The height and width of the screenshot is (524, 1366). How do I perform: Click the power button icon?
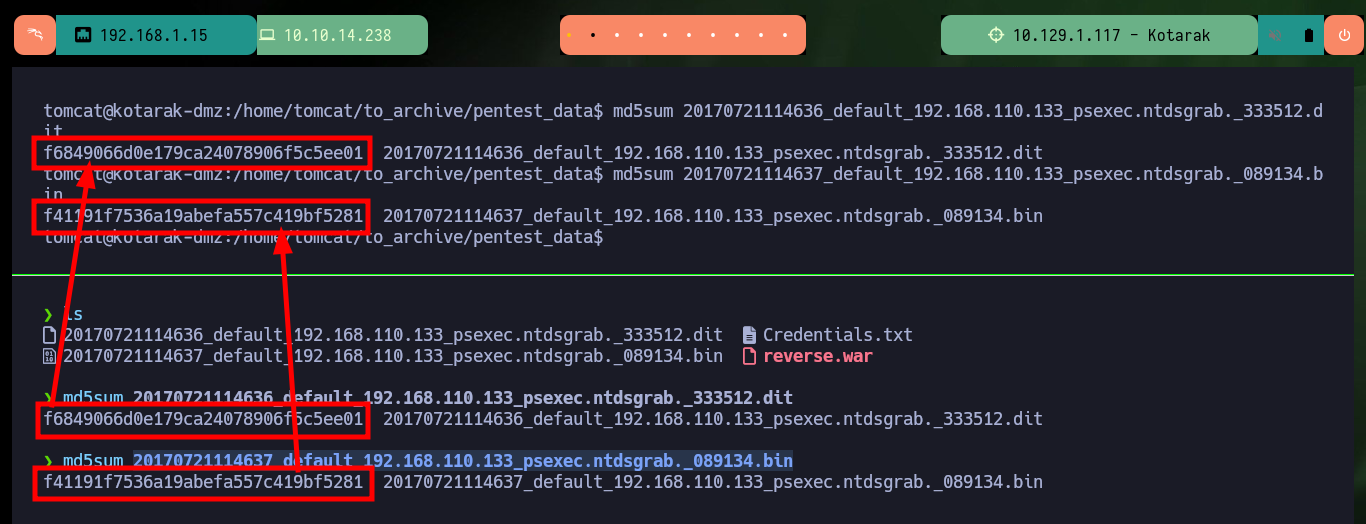click(x=1342, y=35)
